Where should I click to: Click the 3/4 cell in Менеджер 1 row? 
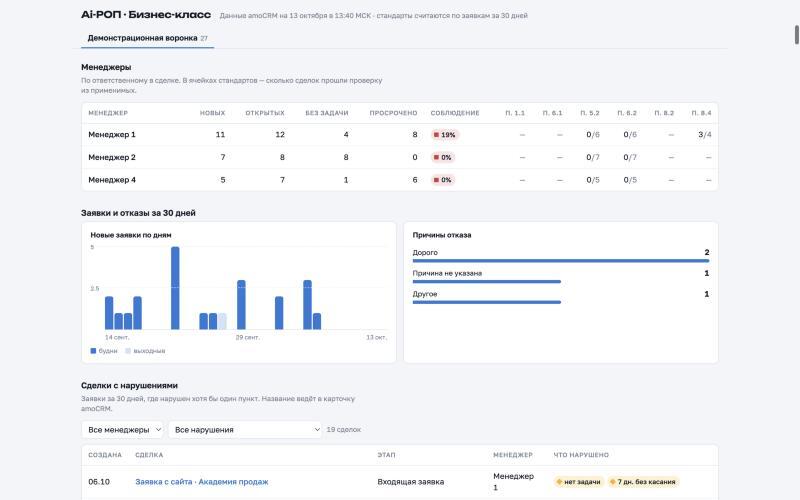705,135
